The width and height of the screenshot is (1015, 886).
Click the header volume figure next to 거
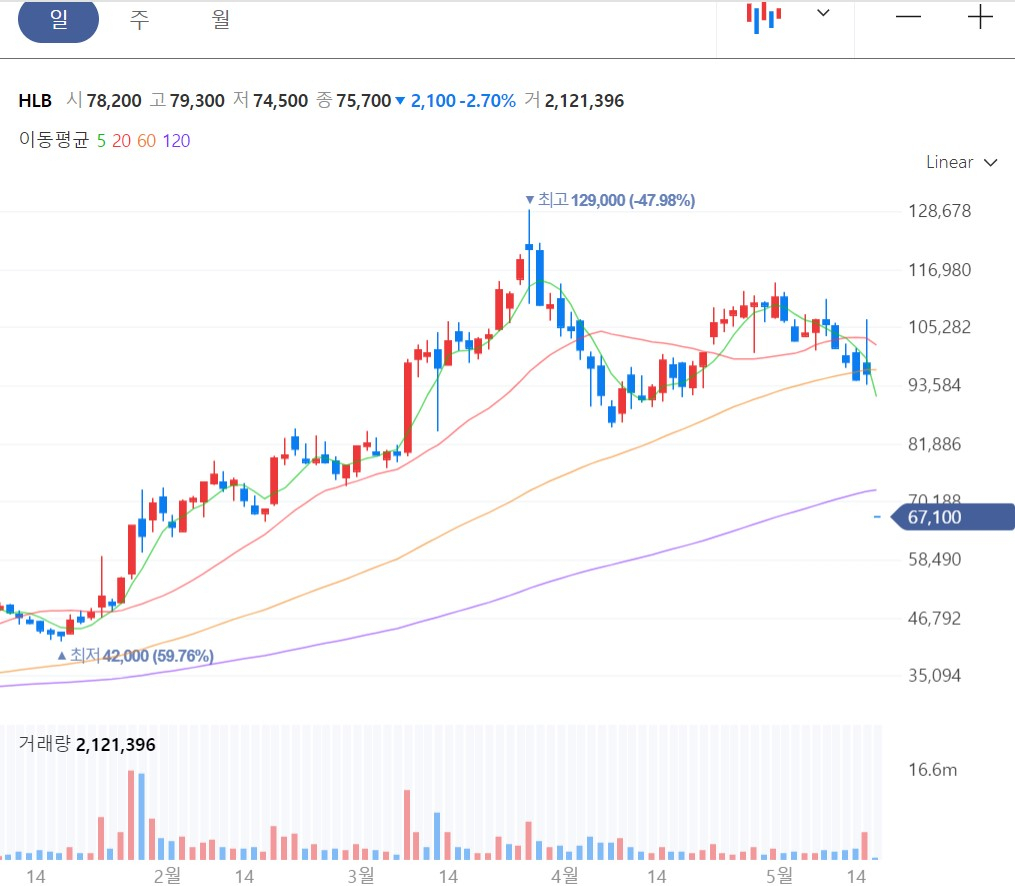(x=584, y=101)
